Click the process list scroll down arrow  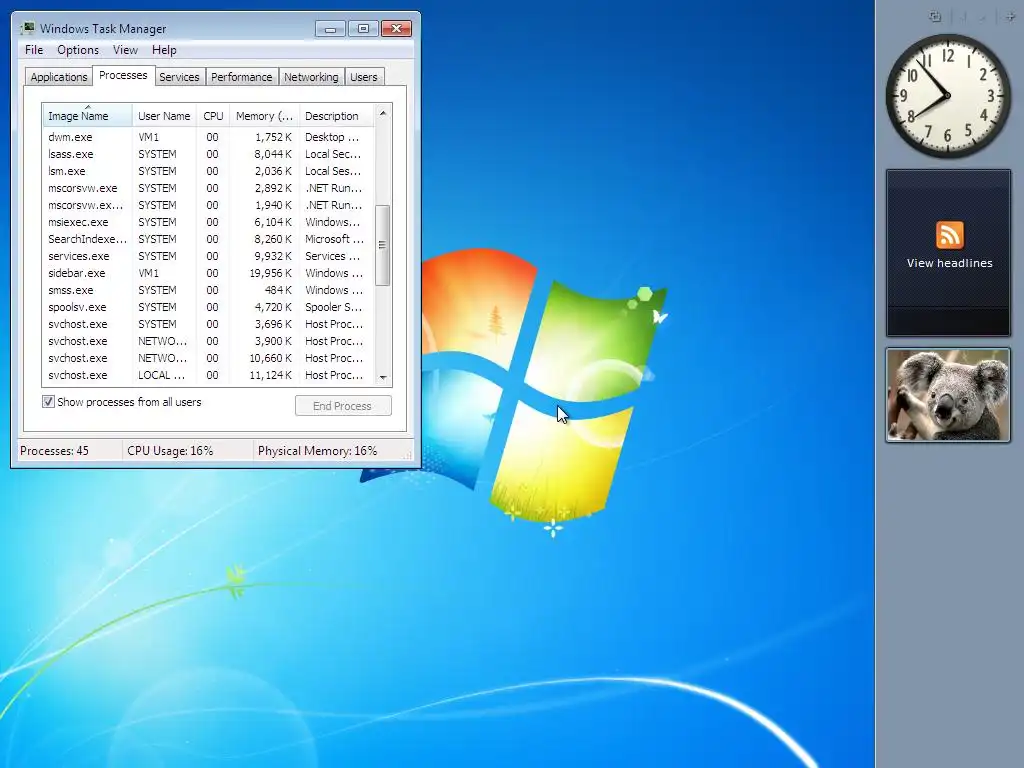383,377
